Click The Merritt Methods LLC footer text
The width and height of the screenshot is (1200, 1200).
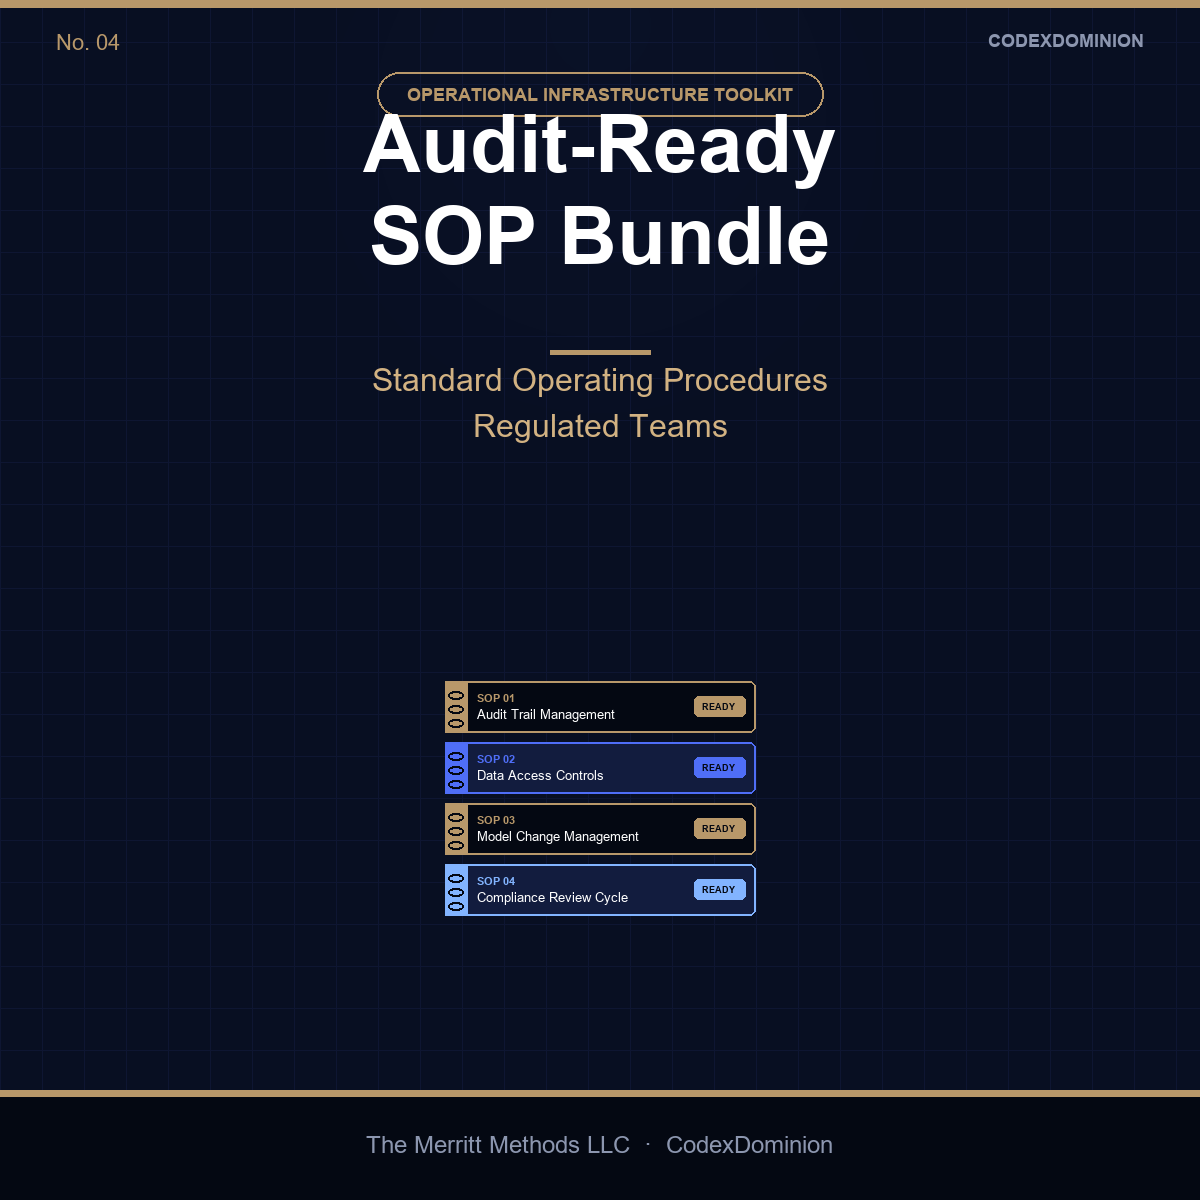[498, 1145]
